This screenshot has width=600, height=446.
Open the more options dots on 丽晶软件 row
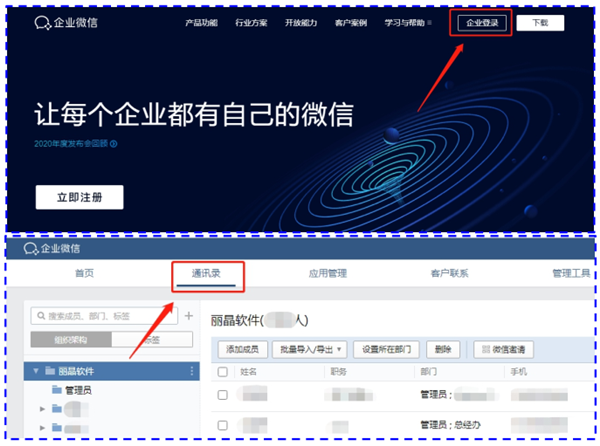coord(192,371)
